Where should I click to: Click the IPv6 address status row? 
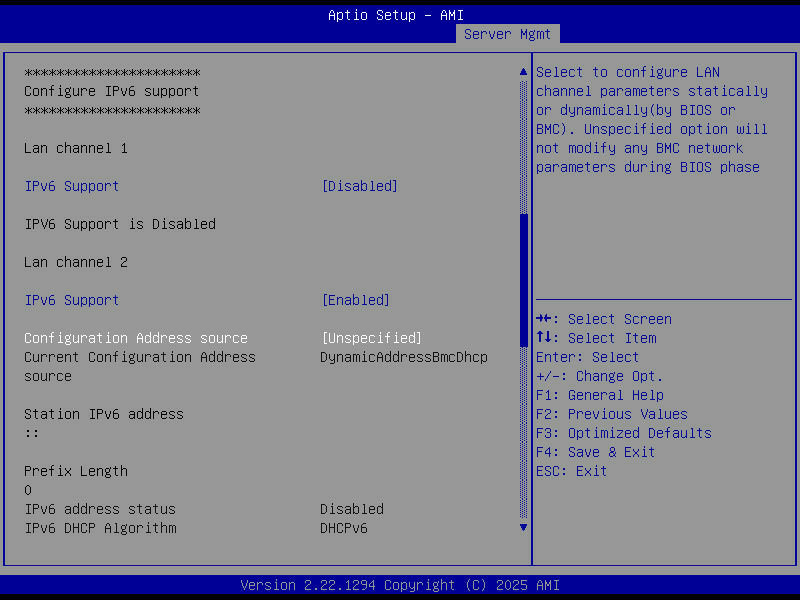pos(99,508)
